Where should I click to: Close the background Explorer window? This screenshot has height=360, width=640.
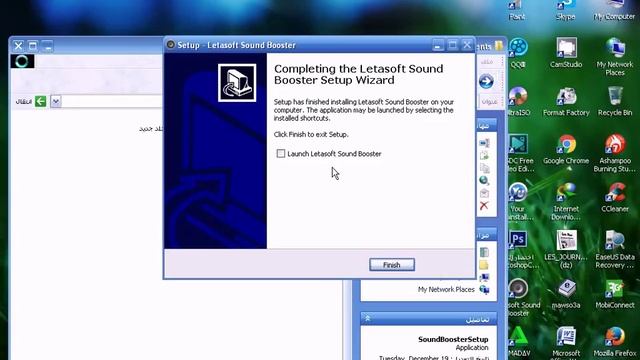pos(18,46)
